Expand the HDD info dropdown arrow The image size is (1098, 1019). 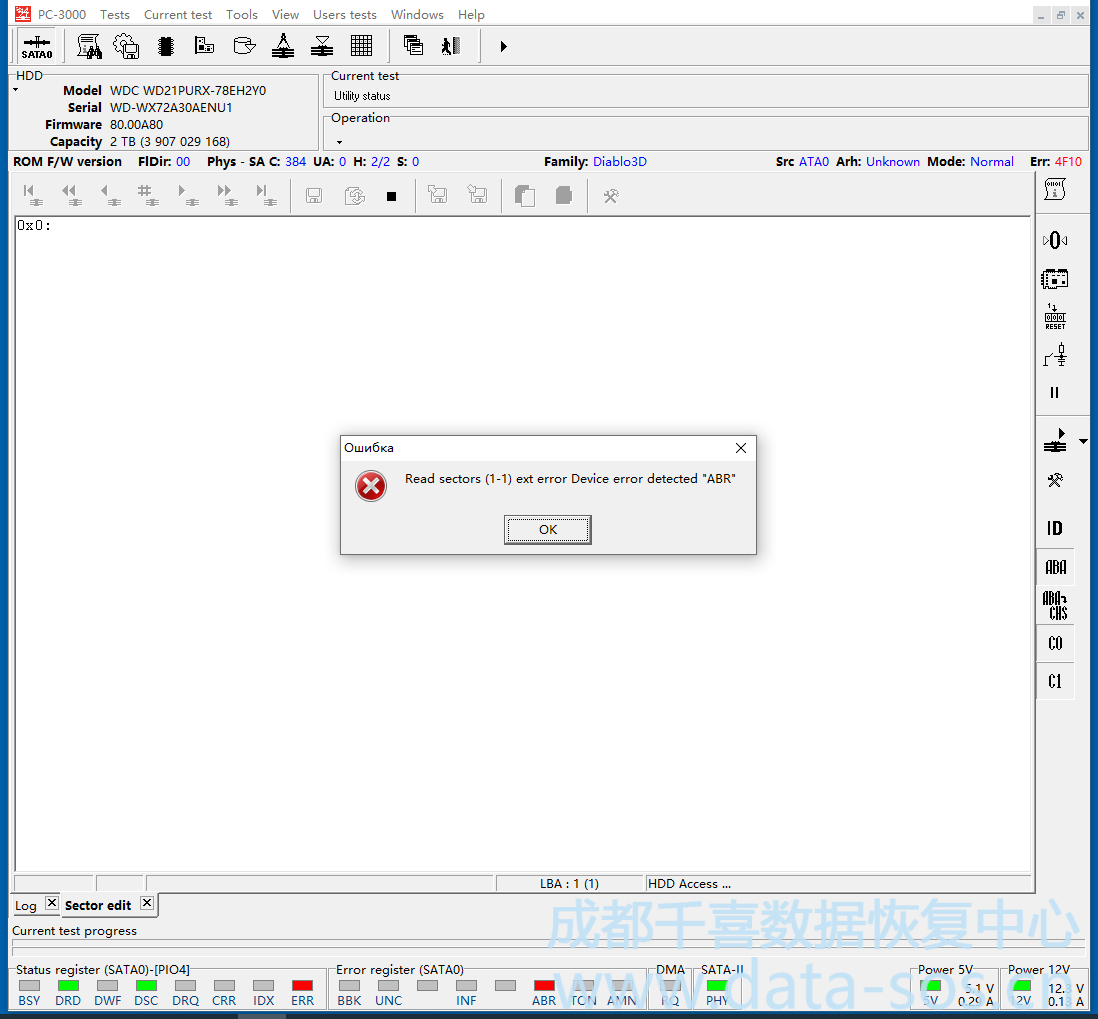tap(16, 91)
